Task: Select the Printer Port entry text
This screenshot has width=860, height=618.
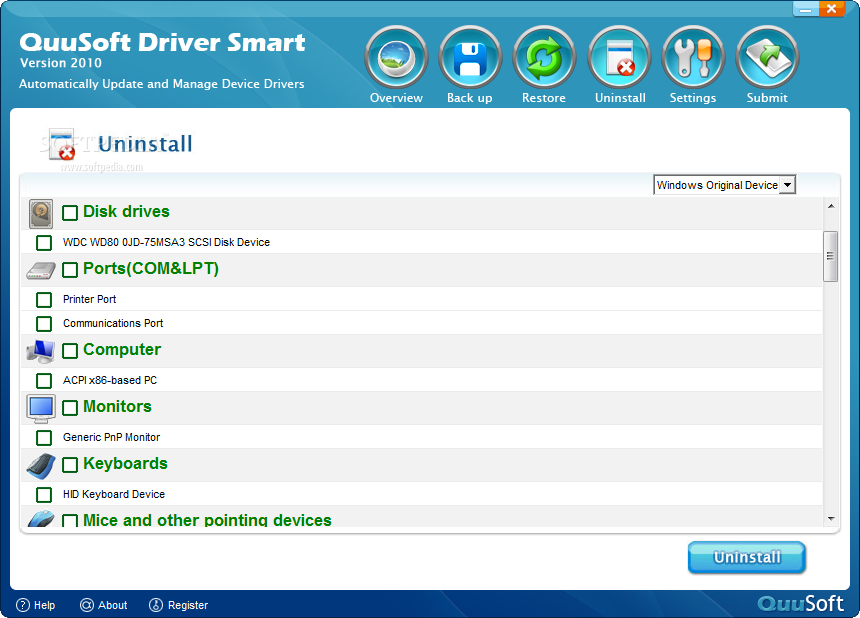Action: (x=89, y=299)
